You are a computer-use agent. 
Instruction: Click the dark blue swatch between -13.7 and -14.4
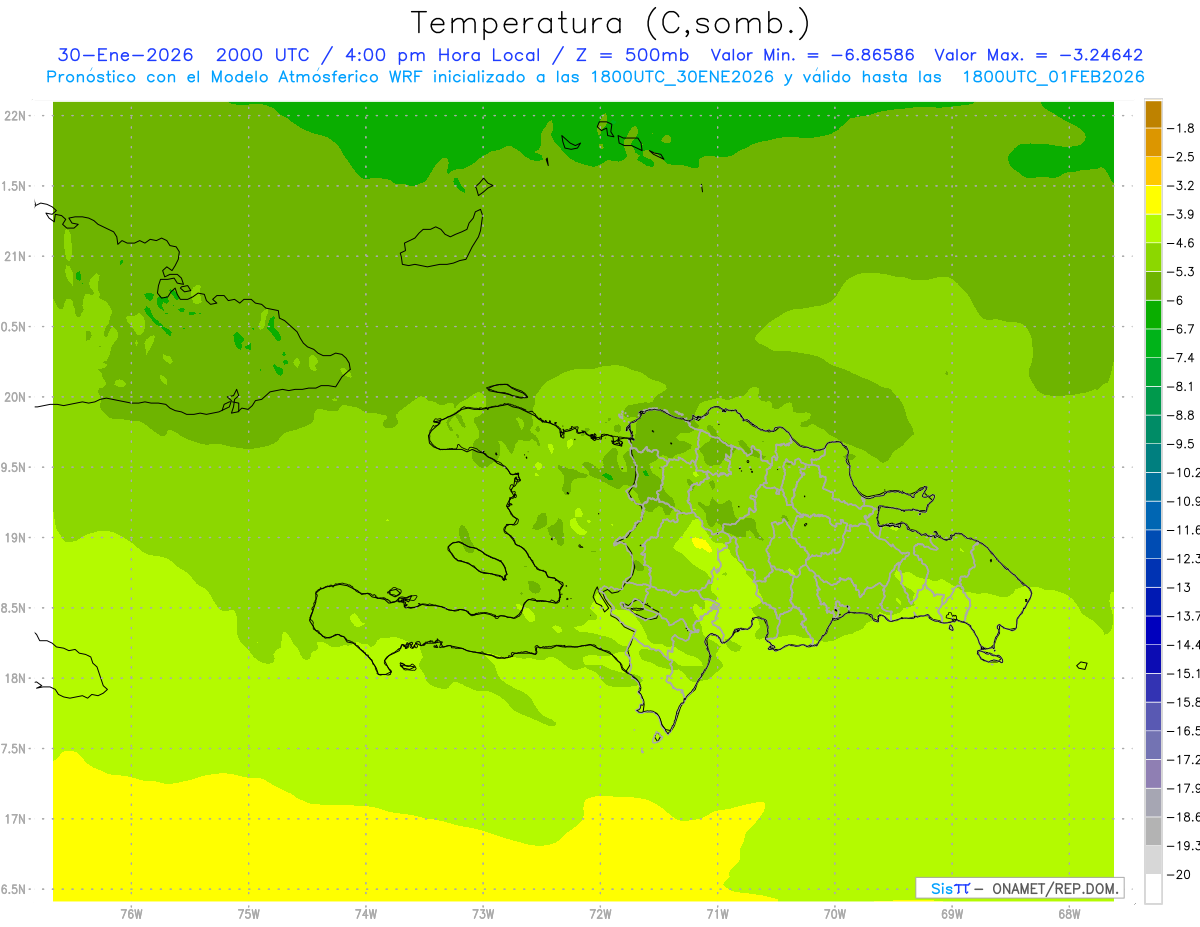click(1153, 631)
